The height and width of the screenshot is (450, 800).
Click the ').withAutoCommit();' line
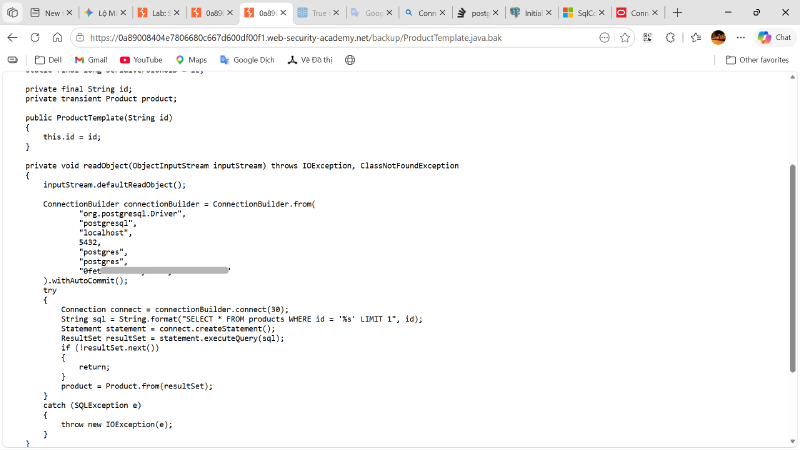point(86,281)
